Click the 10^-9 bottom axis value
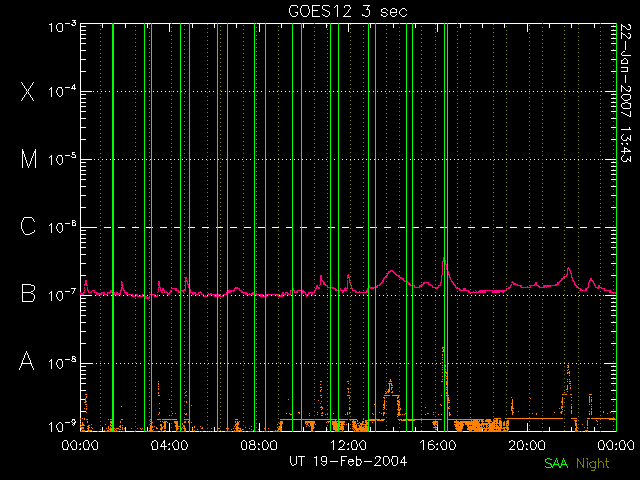 coord(62,427)
